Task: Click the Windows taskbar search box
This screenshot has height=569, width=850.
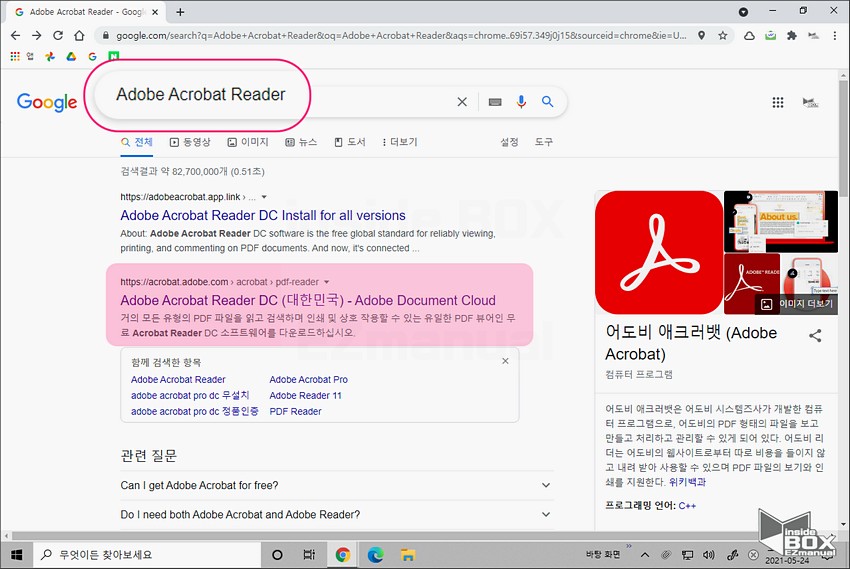Action: pos(148,555)
